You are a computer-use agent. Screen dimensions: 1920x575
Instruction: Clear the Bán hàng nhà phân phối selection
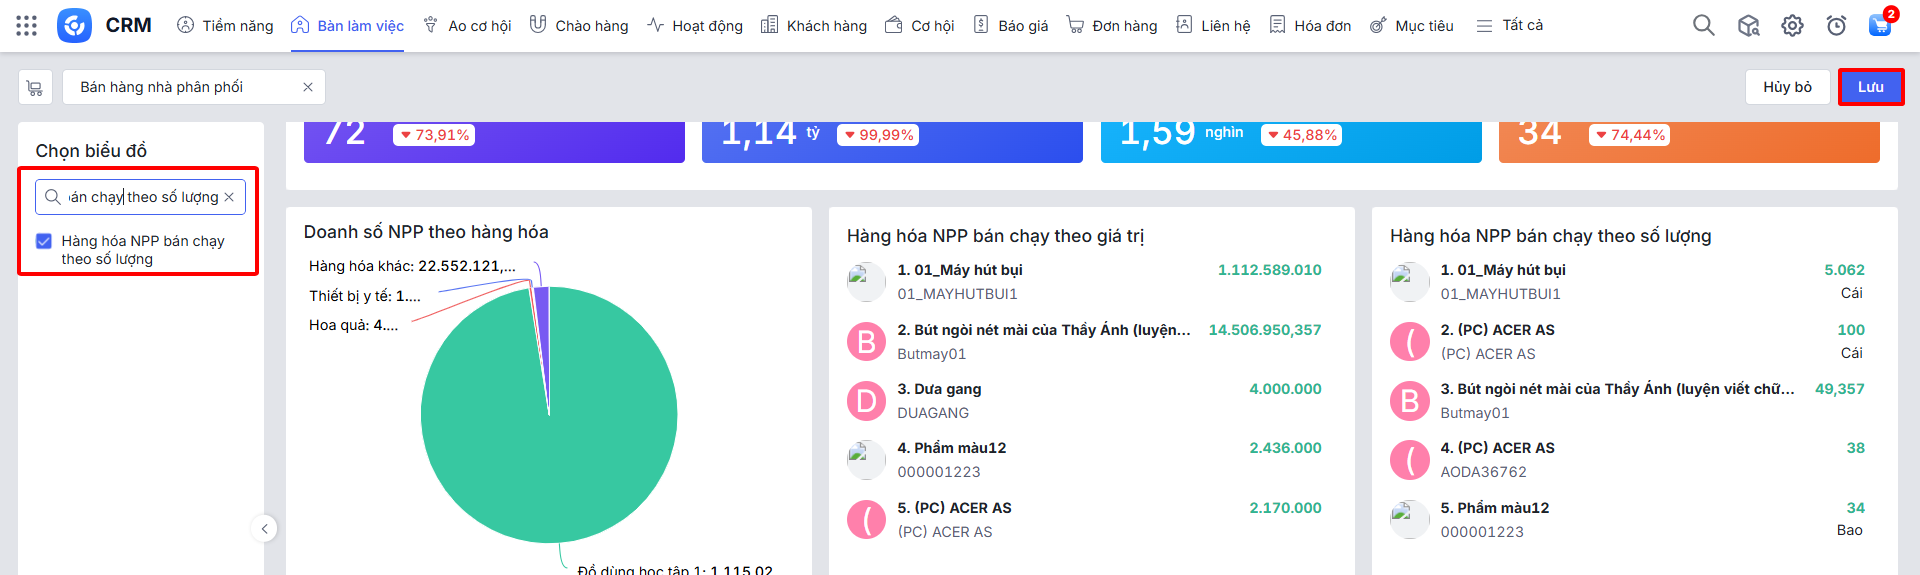click(x=308, y=87)
